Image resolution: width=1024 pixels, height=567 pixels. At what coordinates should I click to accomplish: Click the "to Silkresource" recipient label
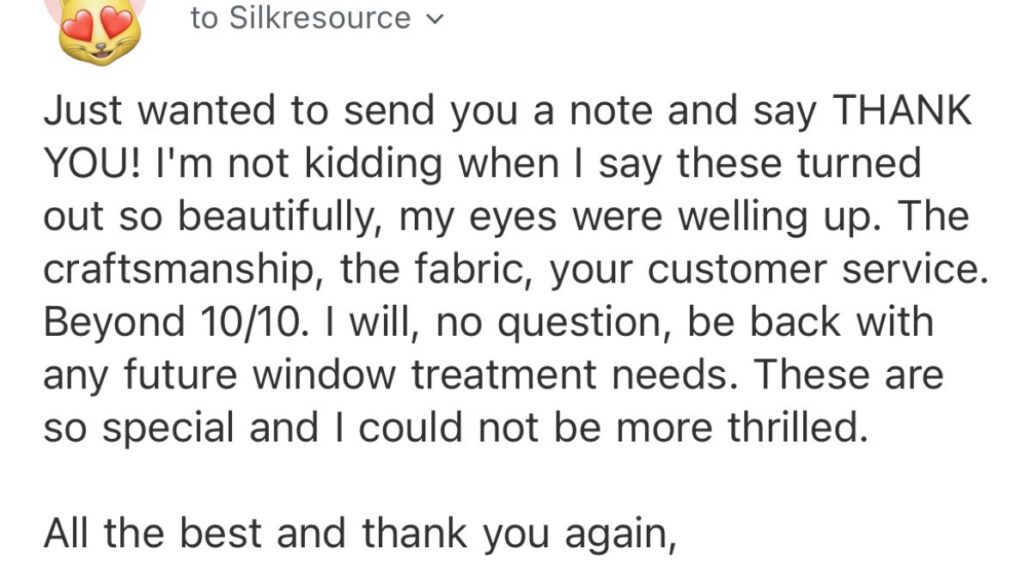pyautogui.click(x=300, y=18)
